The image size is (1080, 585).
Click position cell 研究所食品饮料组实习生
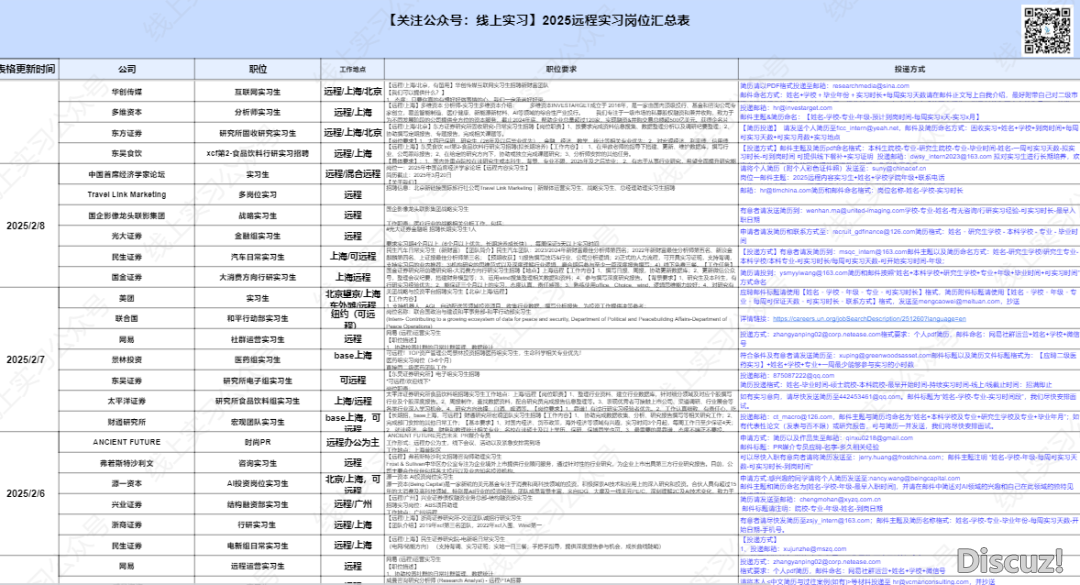tap(258, 401)
